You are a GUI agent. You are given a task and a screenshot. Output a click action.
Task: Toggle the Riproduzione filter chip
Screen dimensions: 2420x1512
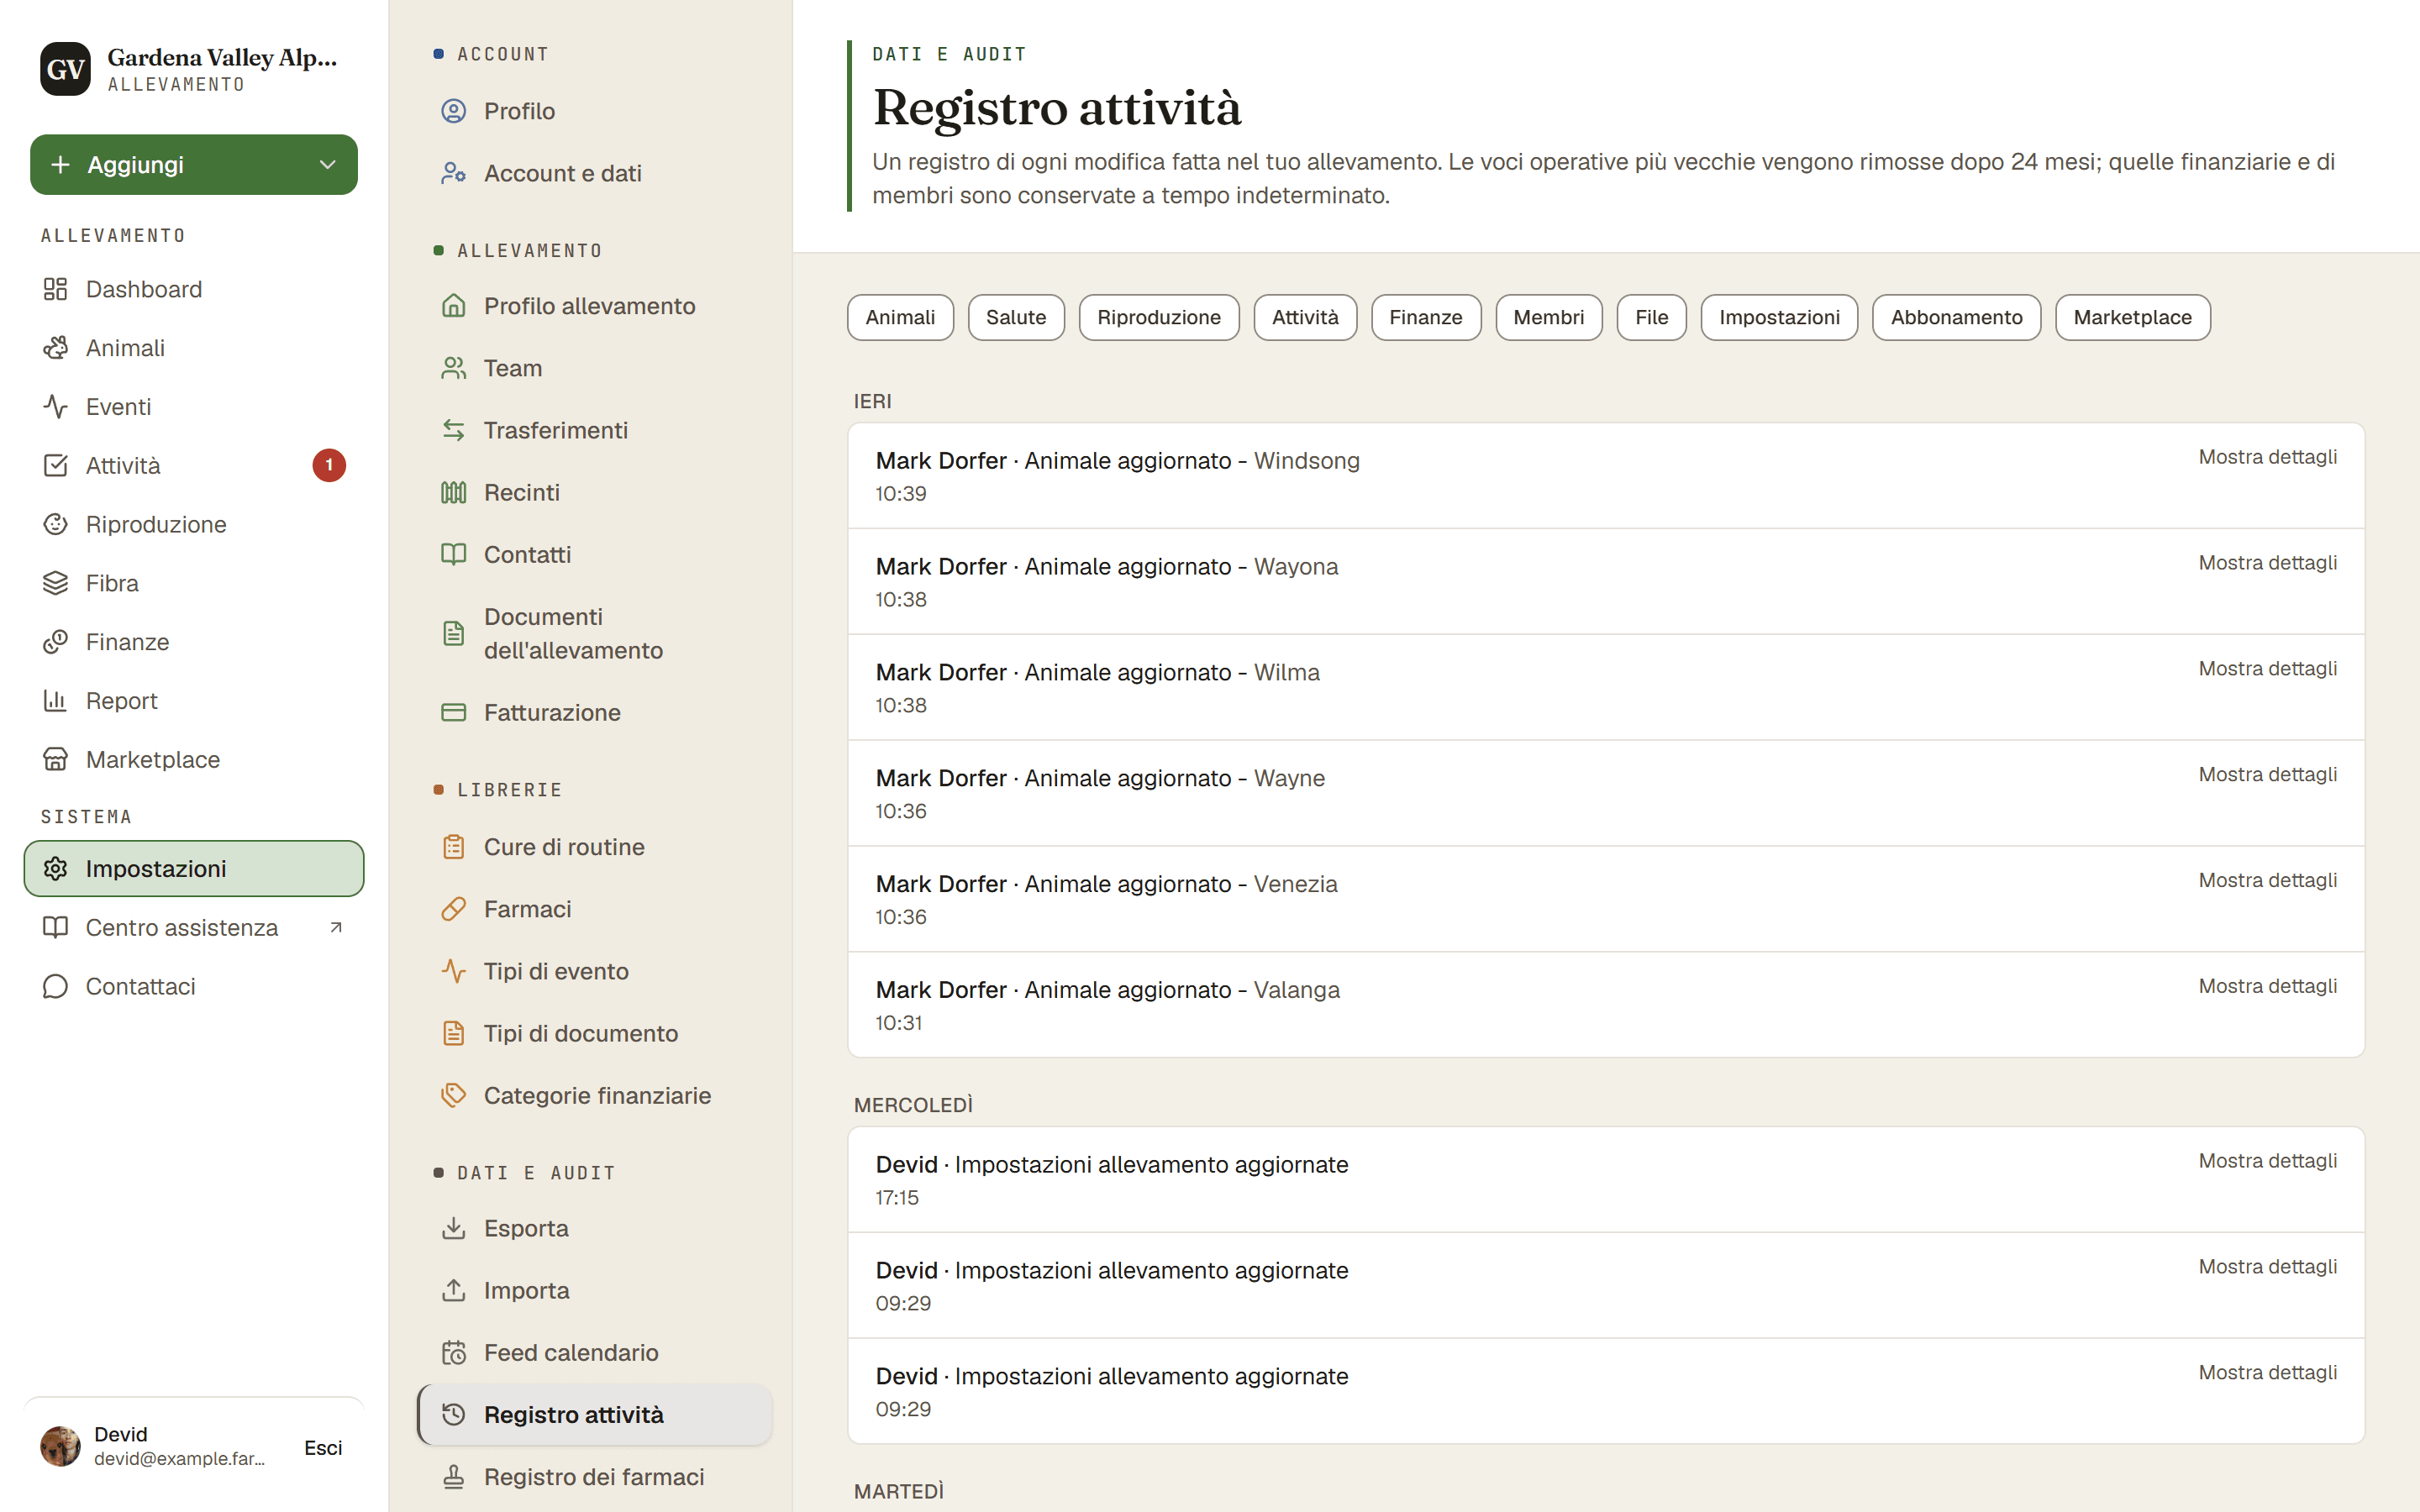1158,317
